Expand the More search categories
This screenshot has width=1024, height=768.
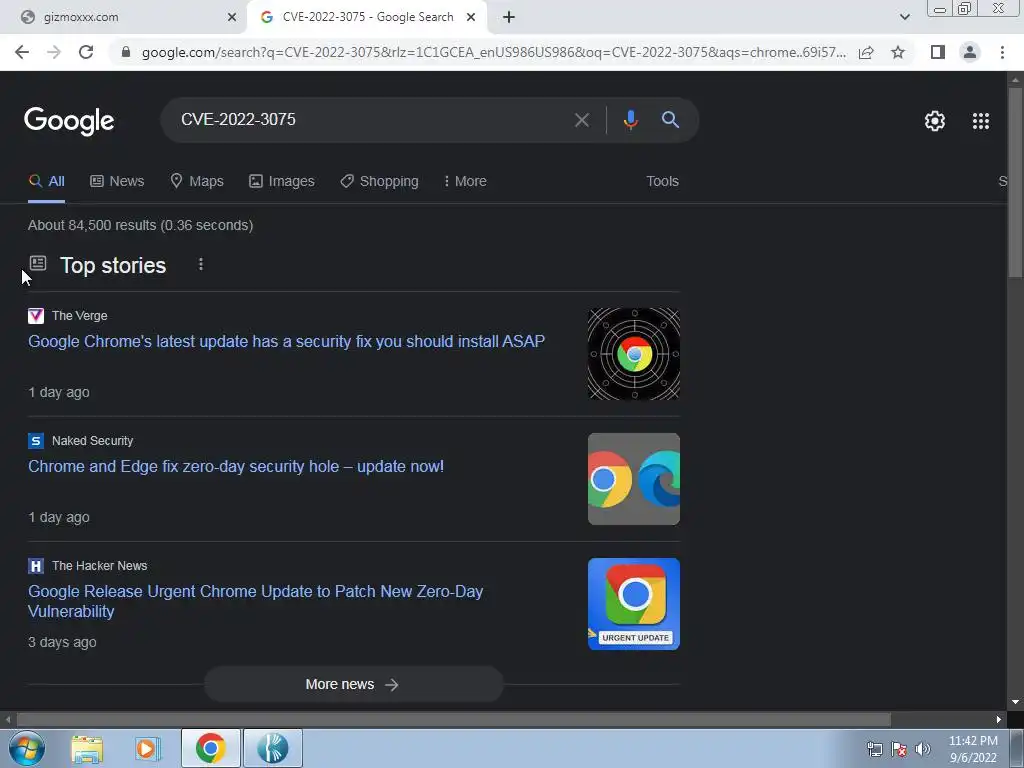465,182
